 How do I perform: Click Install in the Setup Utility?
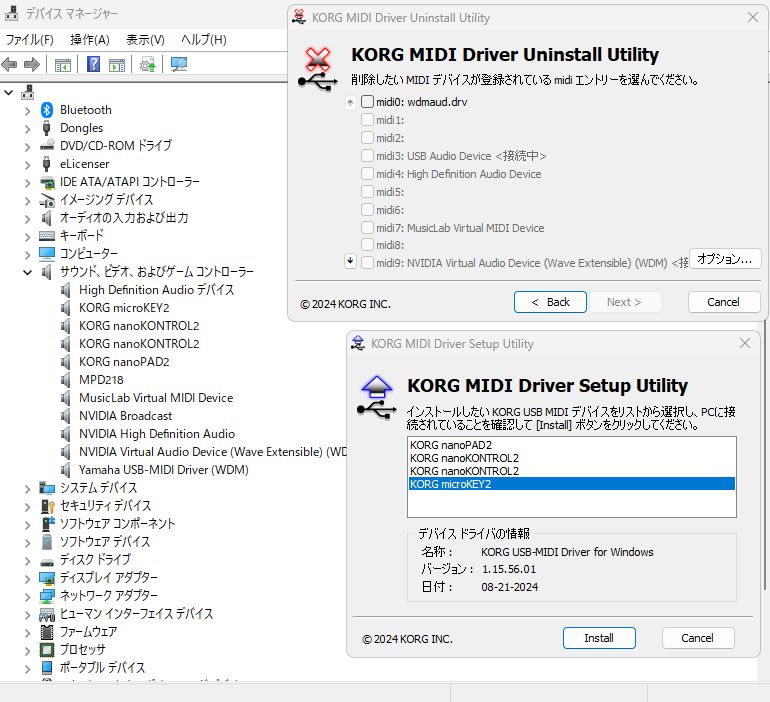tap(599, 638)
